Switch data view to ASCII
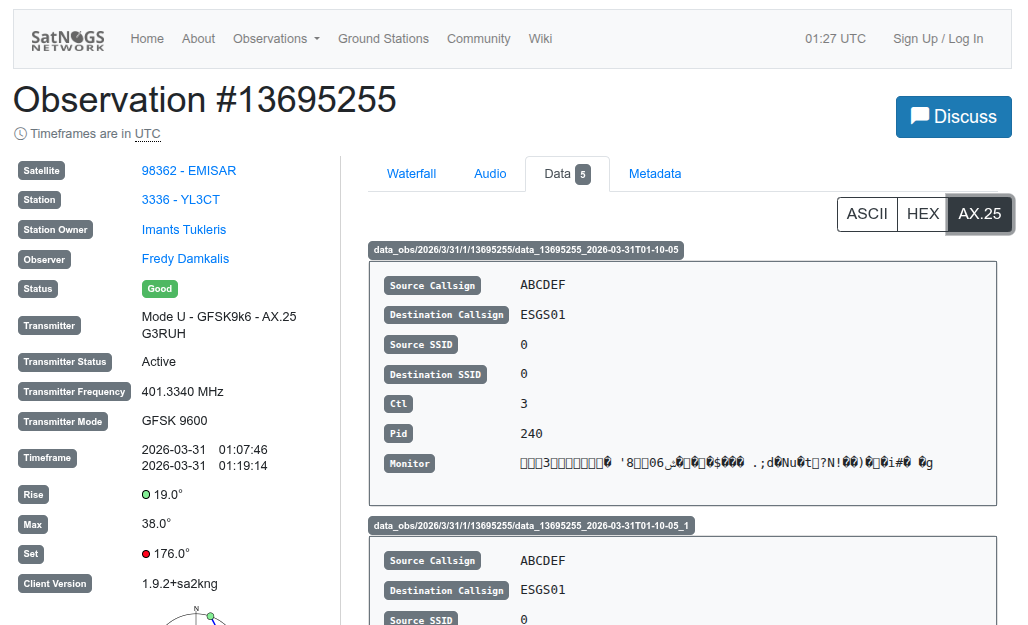Image resolution: width=1028 pixels, height=625 pixels. tap(866, 214)
